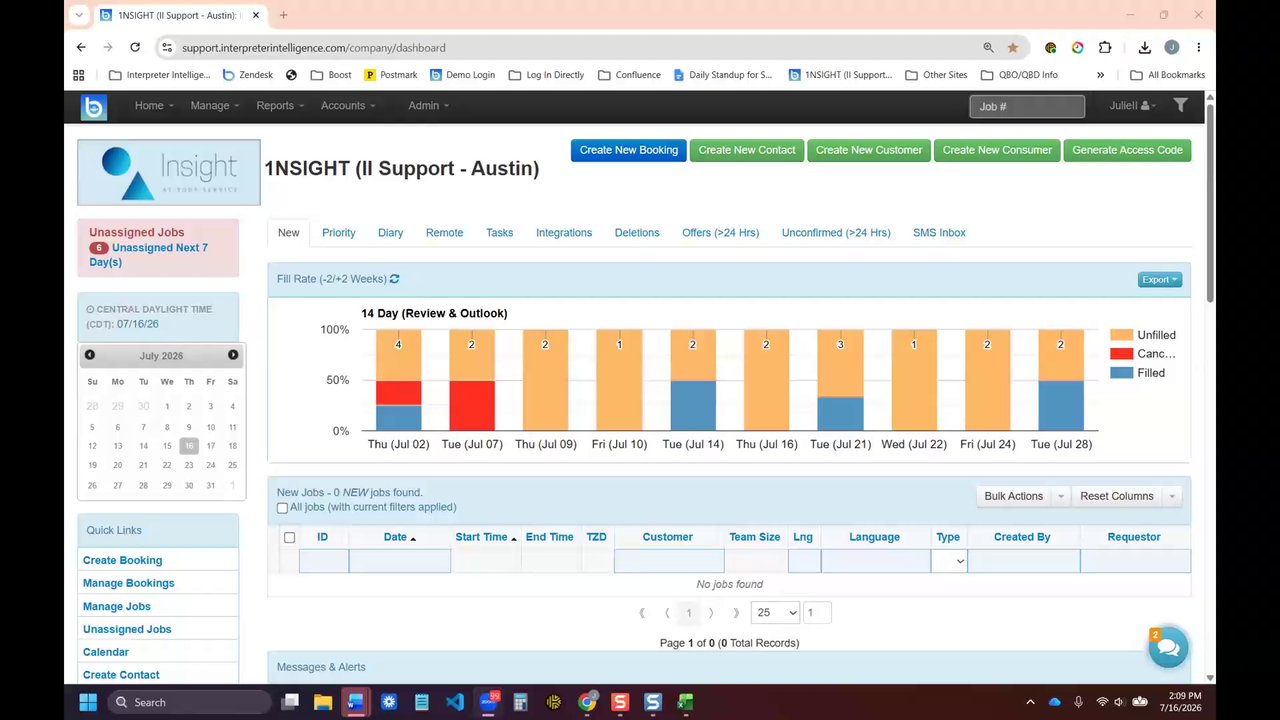Click the filter funnel icon in navbar
The image size is (1280, 720).
[1180, 105]
